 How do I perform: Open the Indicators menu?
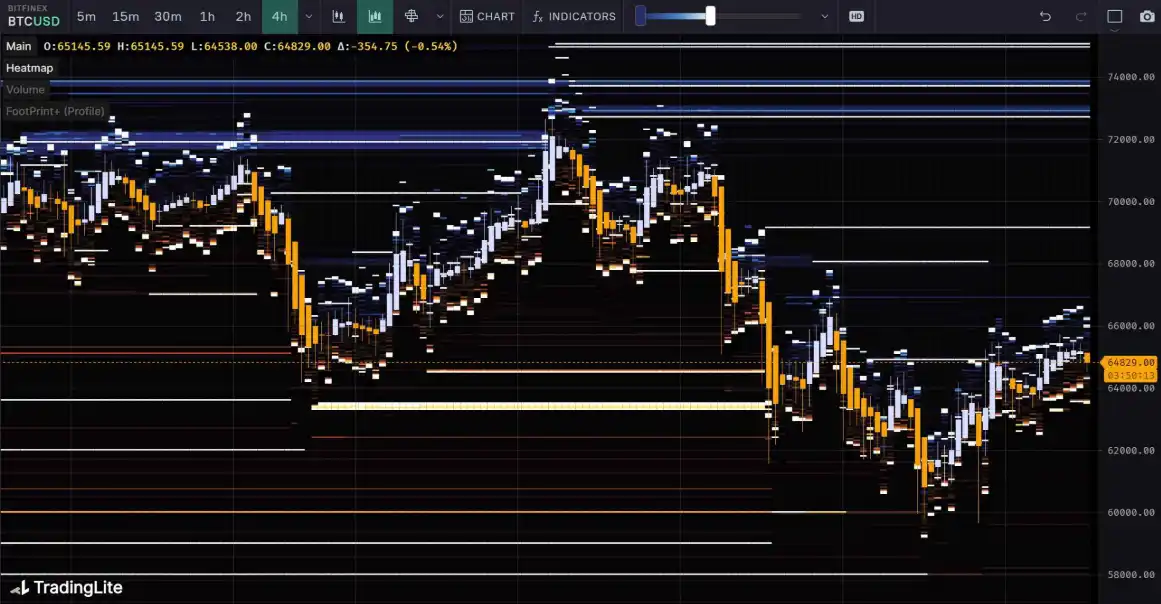(x=574, y=16)
